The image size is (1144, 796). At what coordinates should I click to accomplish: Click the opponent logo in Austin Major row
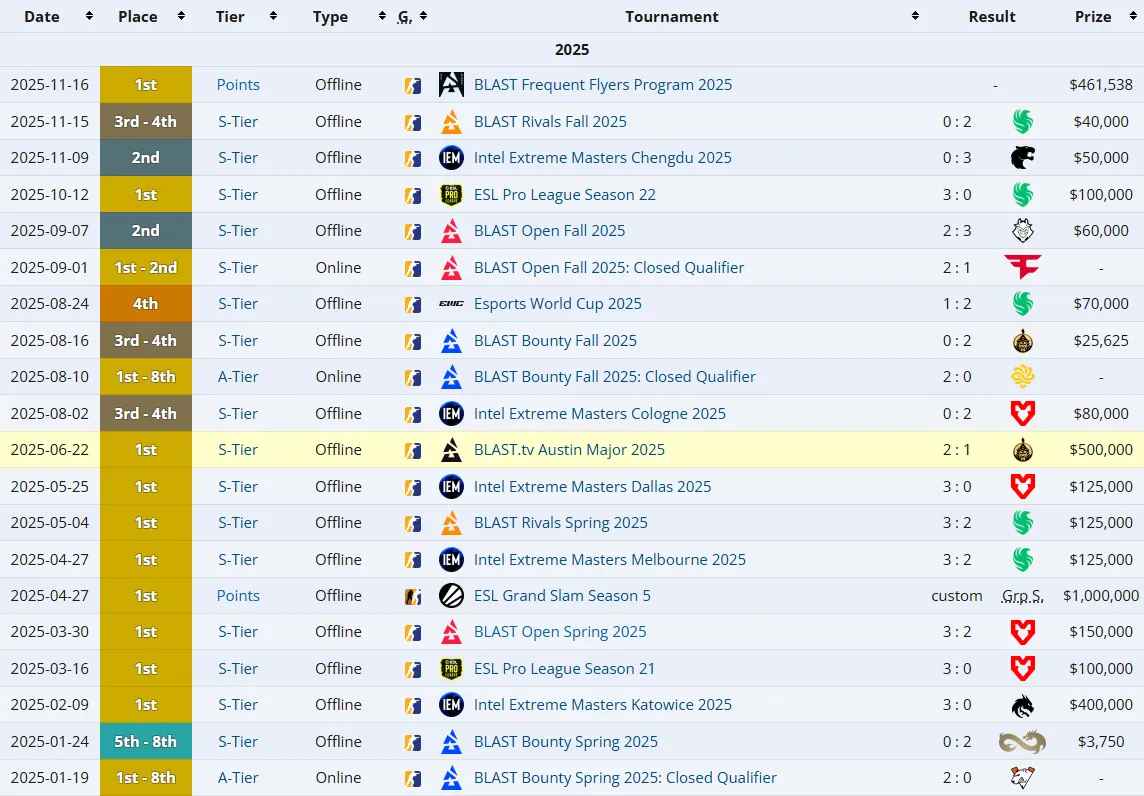pos(1023,449)
